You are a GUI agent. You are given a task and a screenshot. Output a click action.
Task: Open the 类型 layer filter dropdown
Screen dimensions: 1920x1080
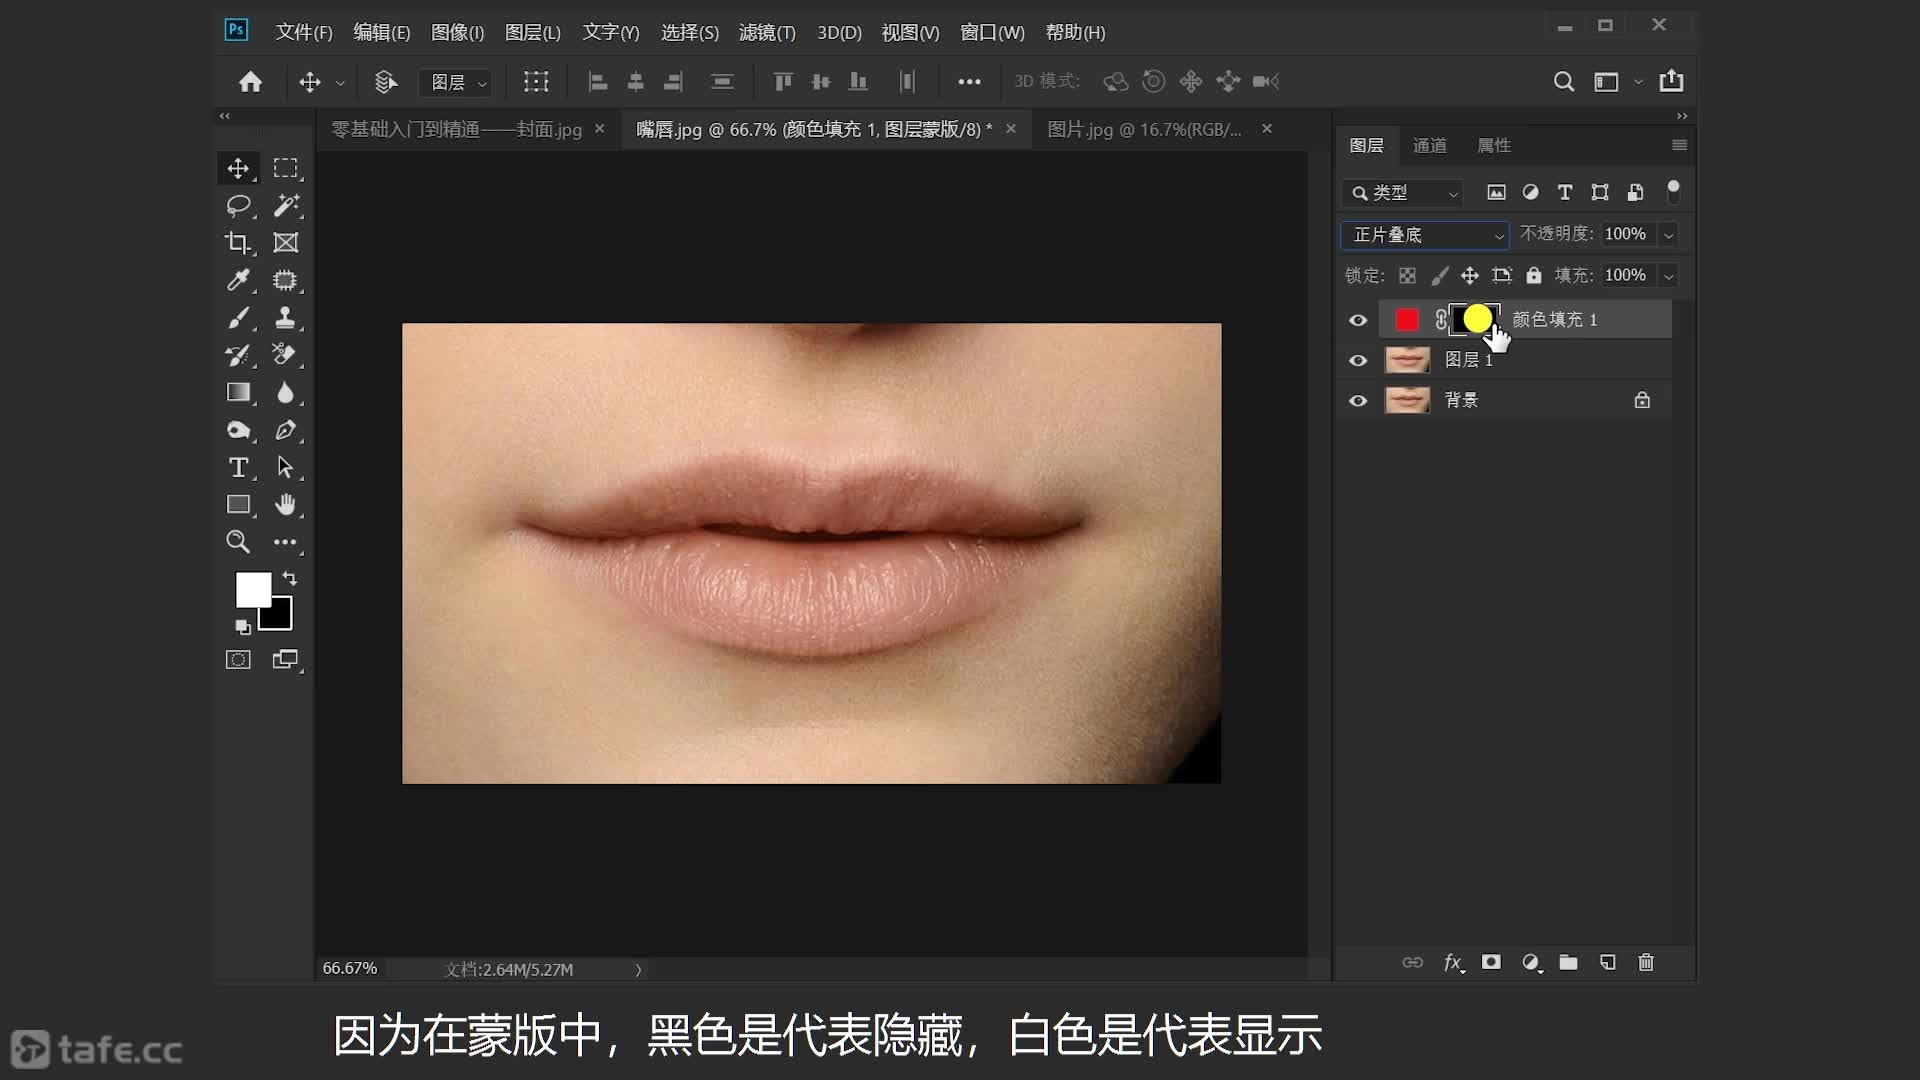(x=1403, y=193)
